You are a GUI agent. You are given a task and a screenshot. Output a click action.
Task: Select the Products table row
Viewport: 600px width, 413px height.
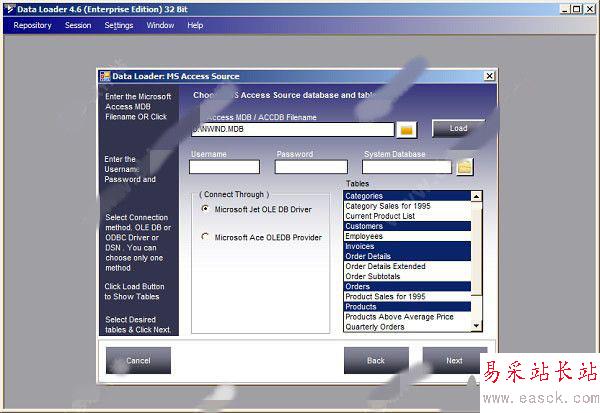(408, 307)
